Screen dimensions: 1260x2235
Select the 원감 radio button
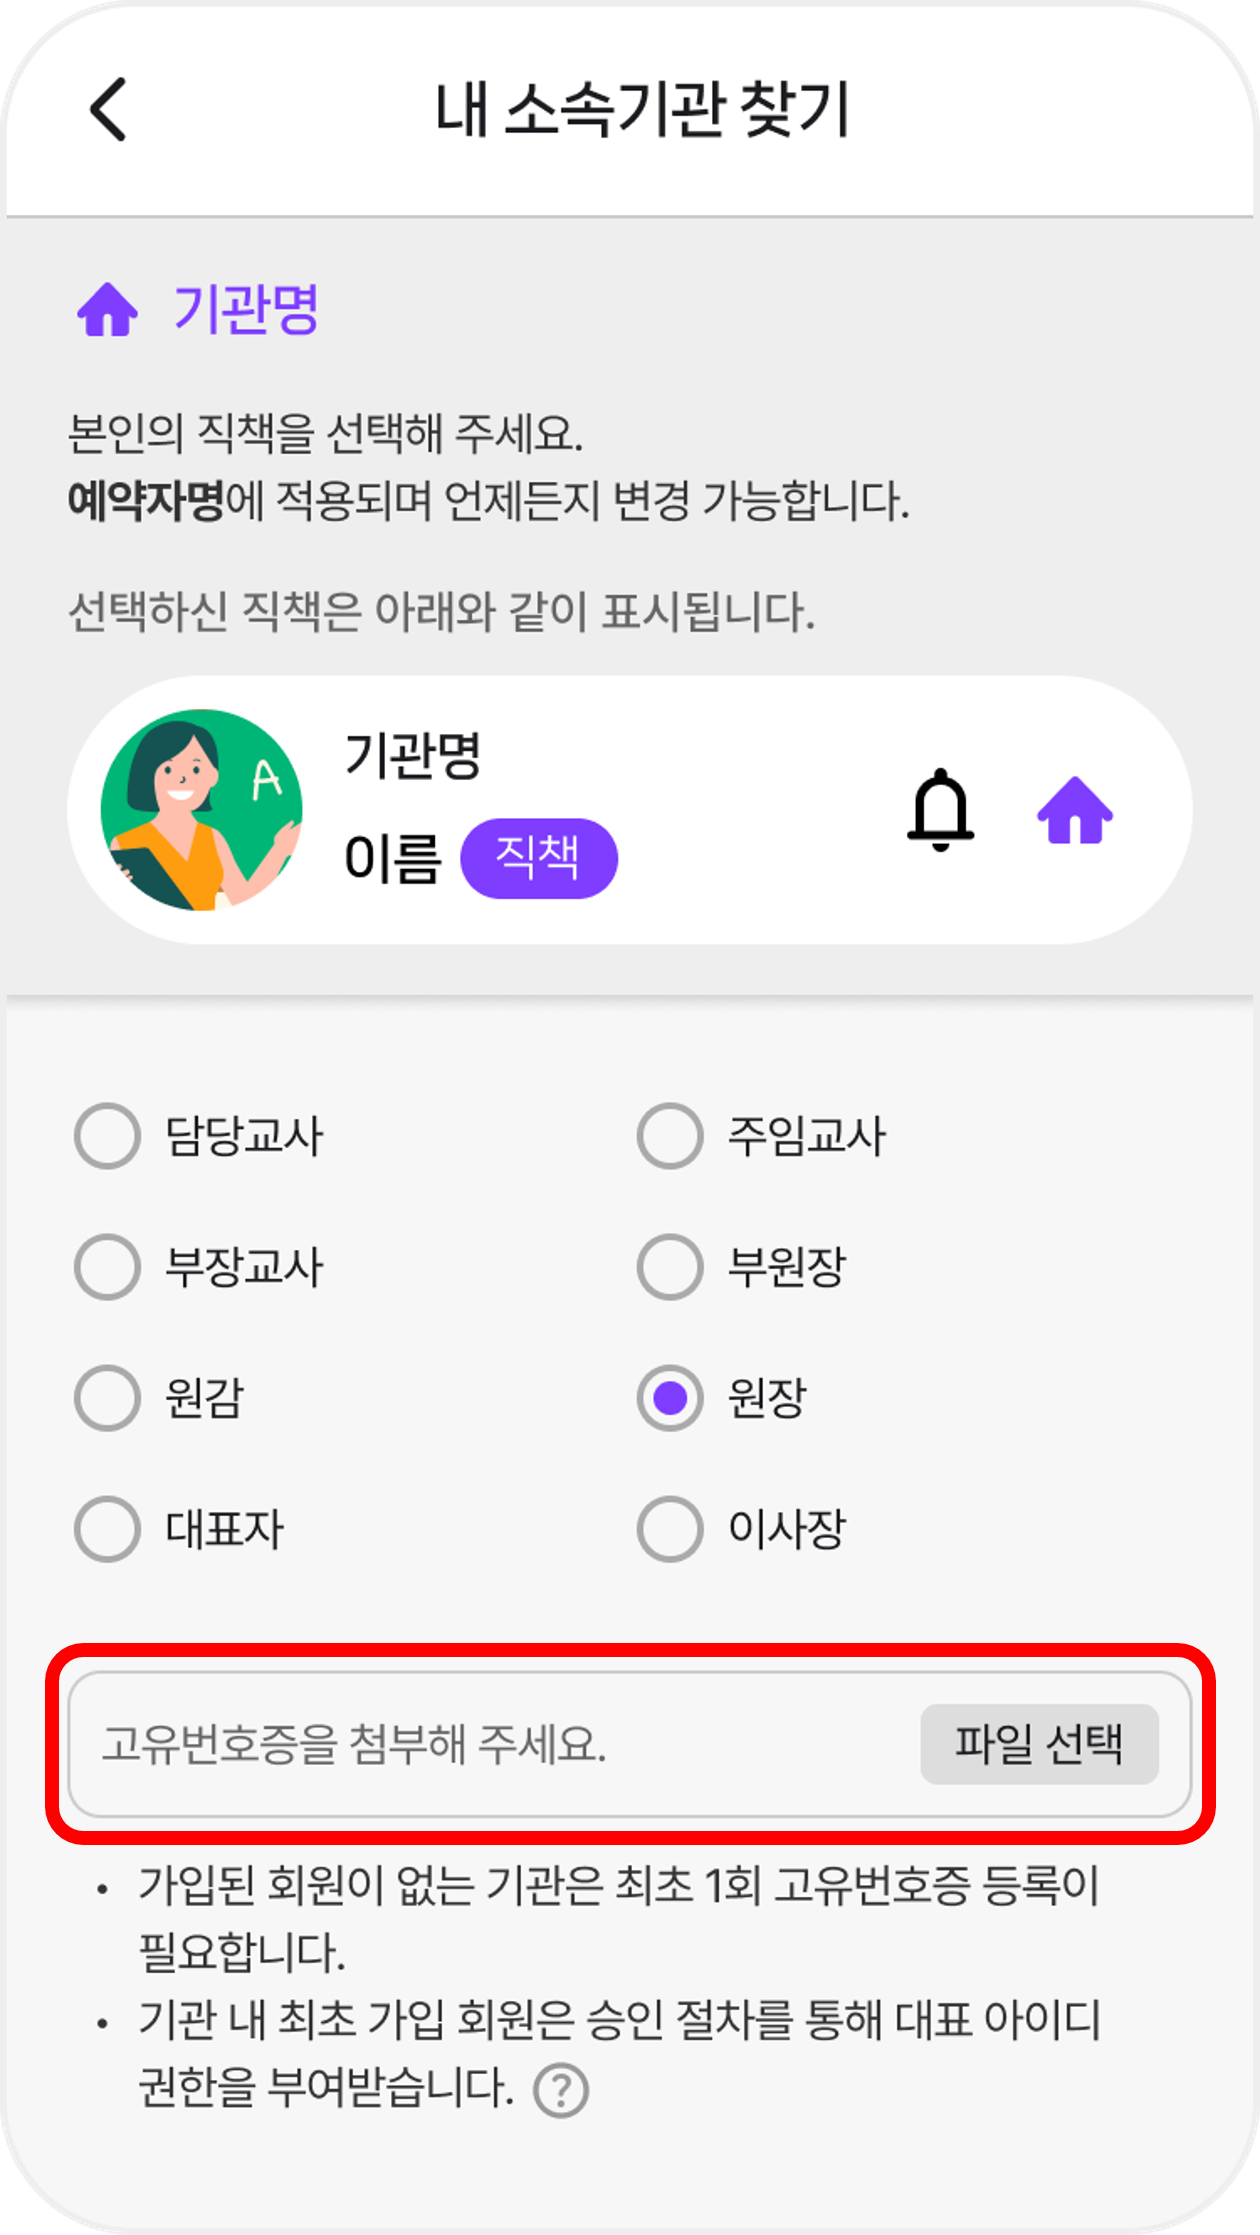click(x=107, y=1398)
